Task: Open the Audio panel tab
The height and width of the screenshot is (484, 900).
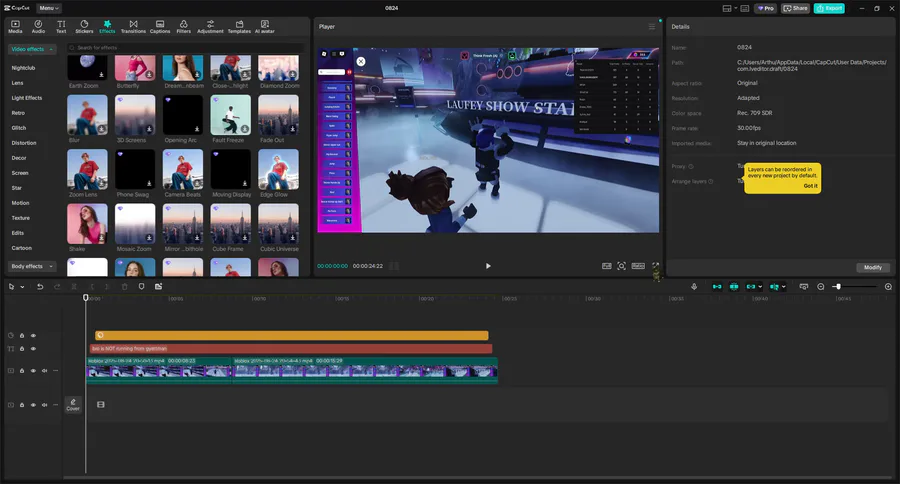Action: (x=38, y=26)
